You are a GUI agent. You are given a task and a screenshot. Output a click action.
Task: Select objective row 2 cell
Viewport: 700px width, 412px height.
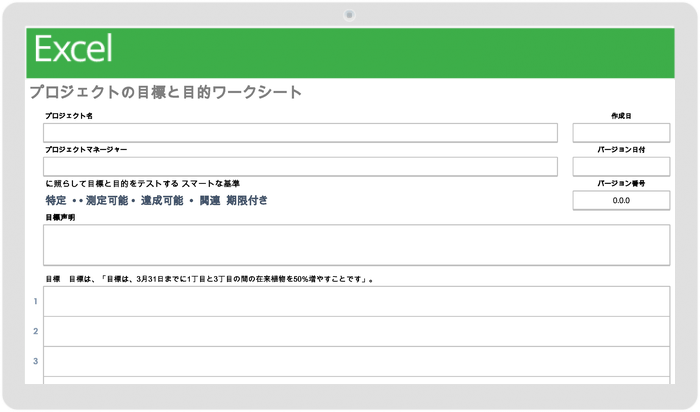point(356,331)
